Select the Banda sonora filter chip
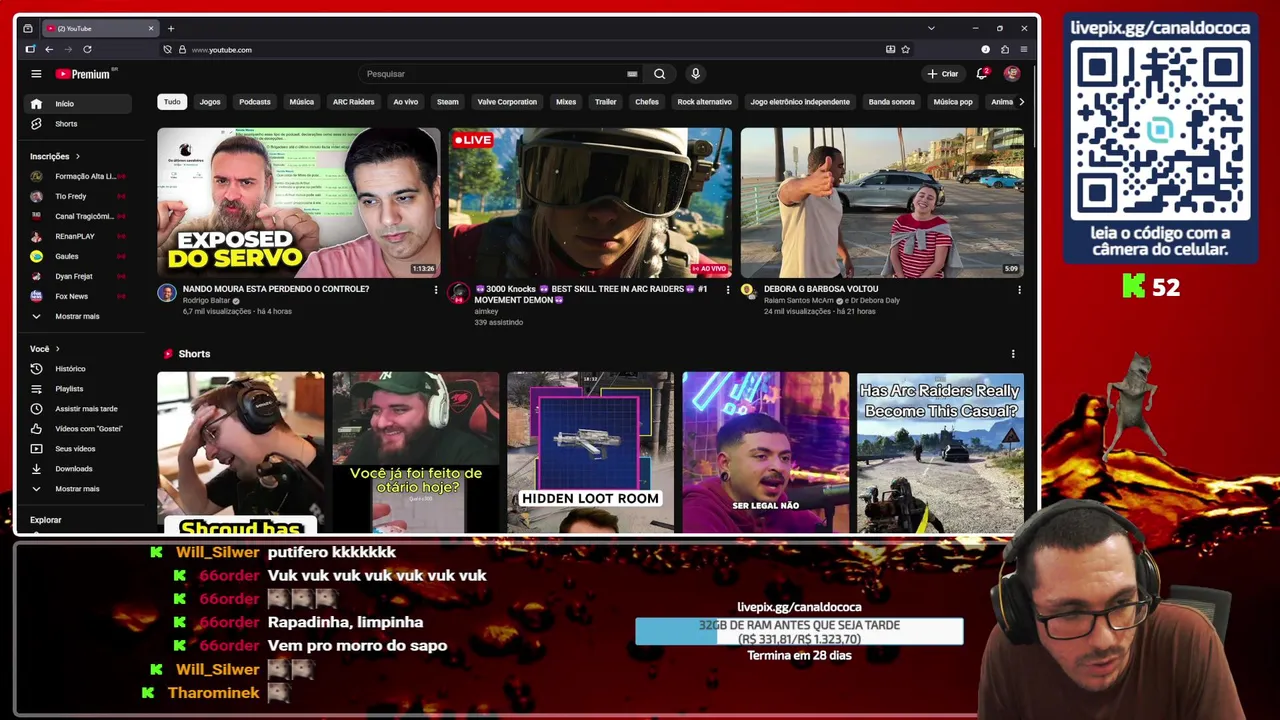 (892, 102)
